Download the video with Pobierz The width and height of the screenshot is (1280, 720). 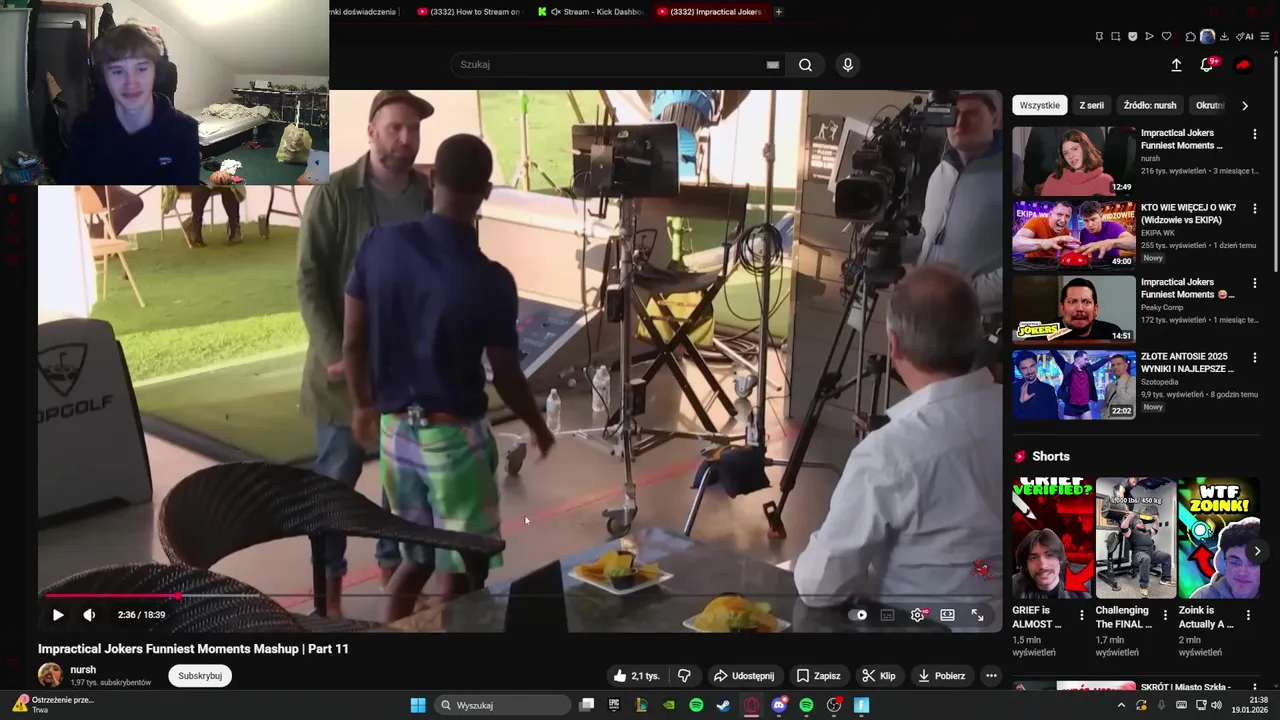pos(942,676)
